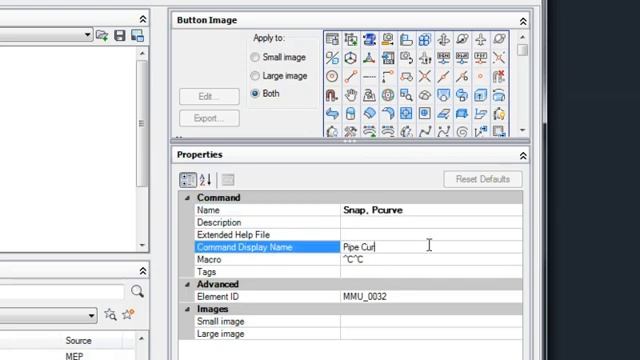
Task: Apply to Large image only
Action: pyautogui.click(x=279, y=76)
